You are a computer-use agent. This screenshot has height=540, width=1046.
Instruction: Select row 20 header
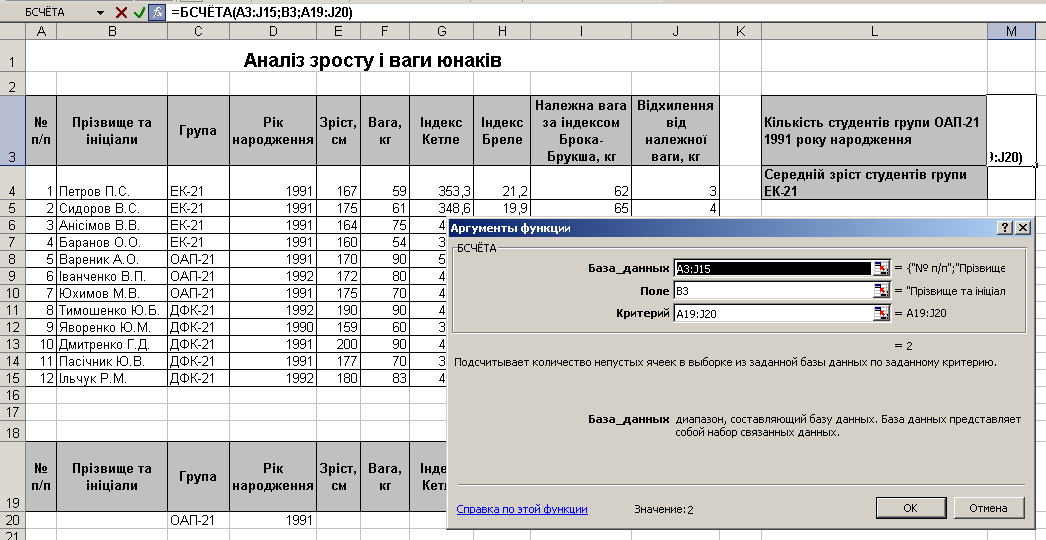click(12, 520)
